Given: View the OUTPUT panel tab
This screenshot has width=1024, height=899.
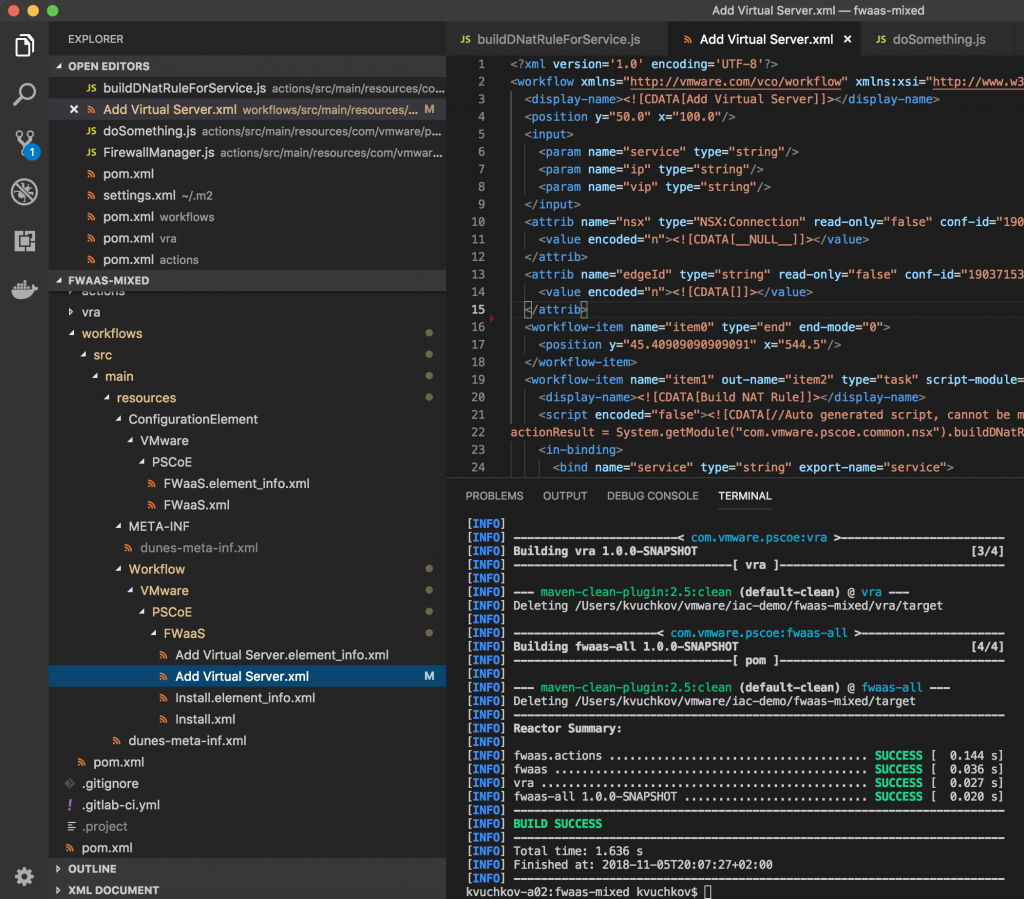Looking at the screenshot, I should (x=565, y=495).
